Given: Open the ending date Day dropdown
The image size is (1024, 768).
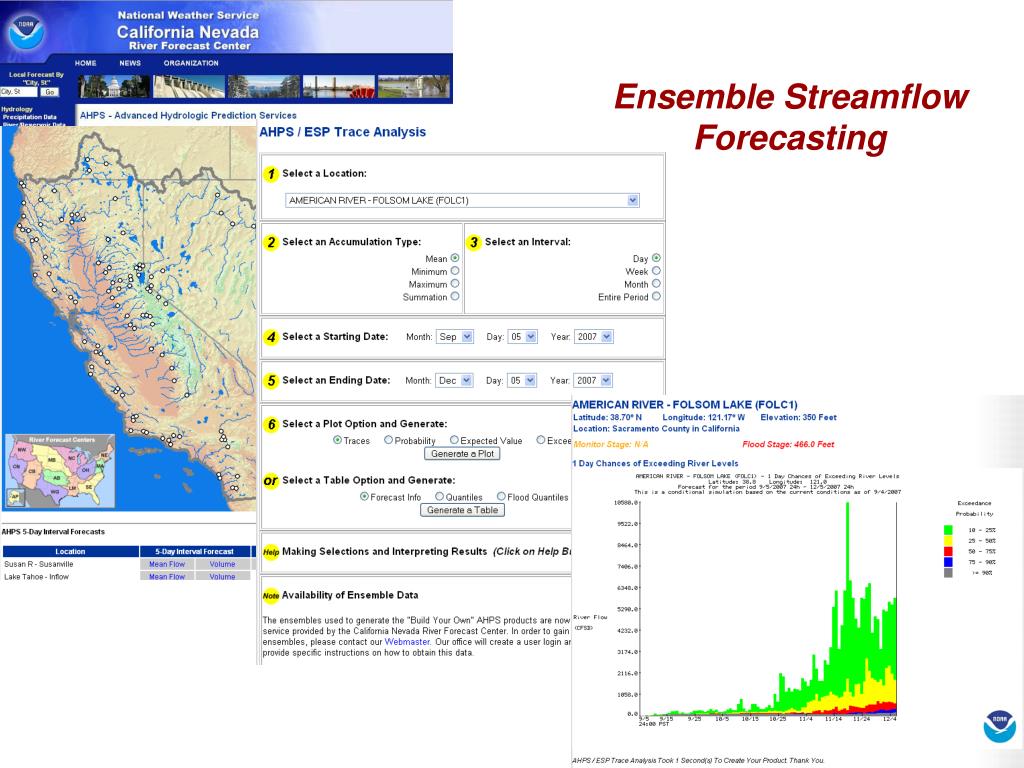Looking at the screenshot, I should [x=522, y=380].
